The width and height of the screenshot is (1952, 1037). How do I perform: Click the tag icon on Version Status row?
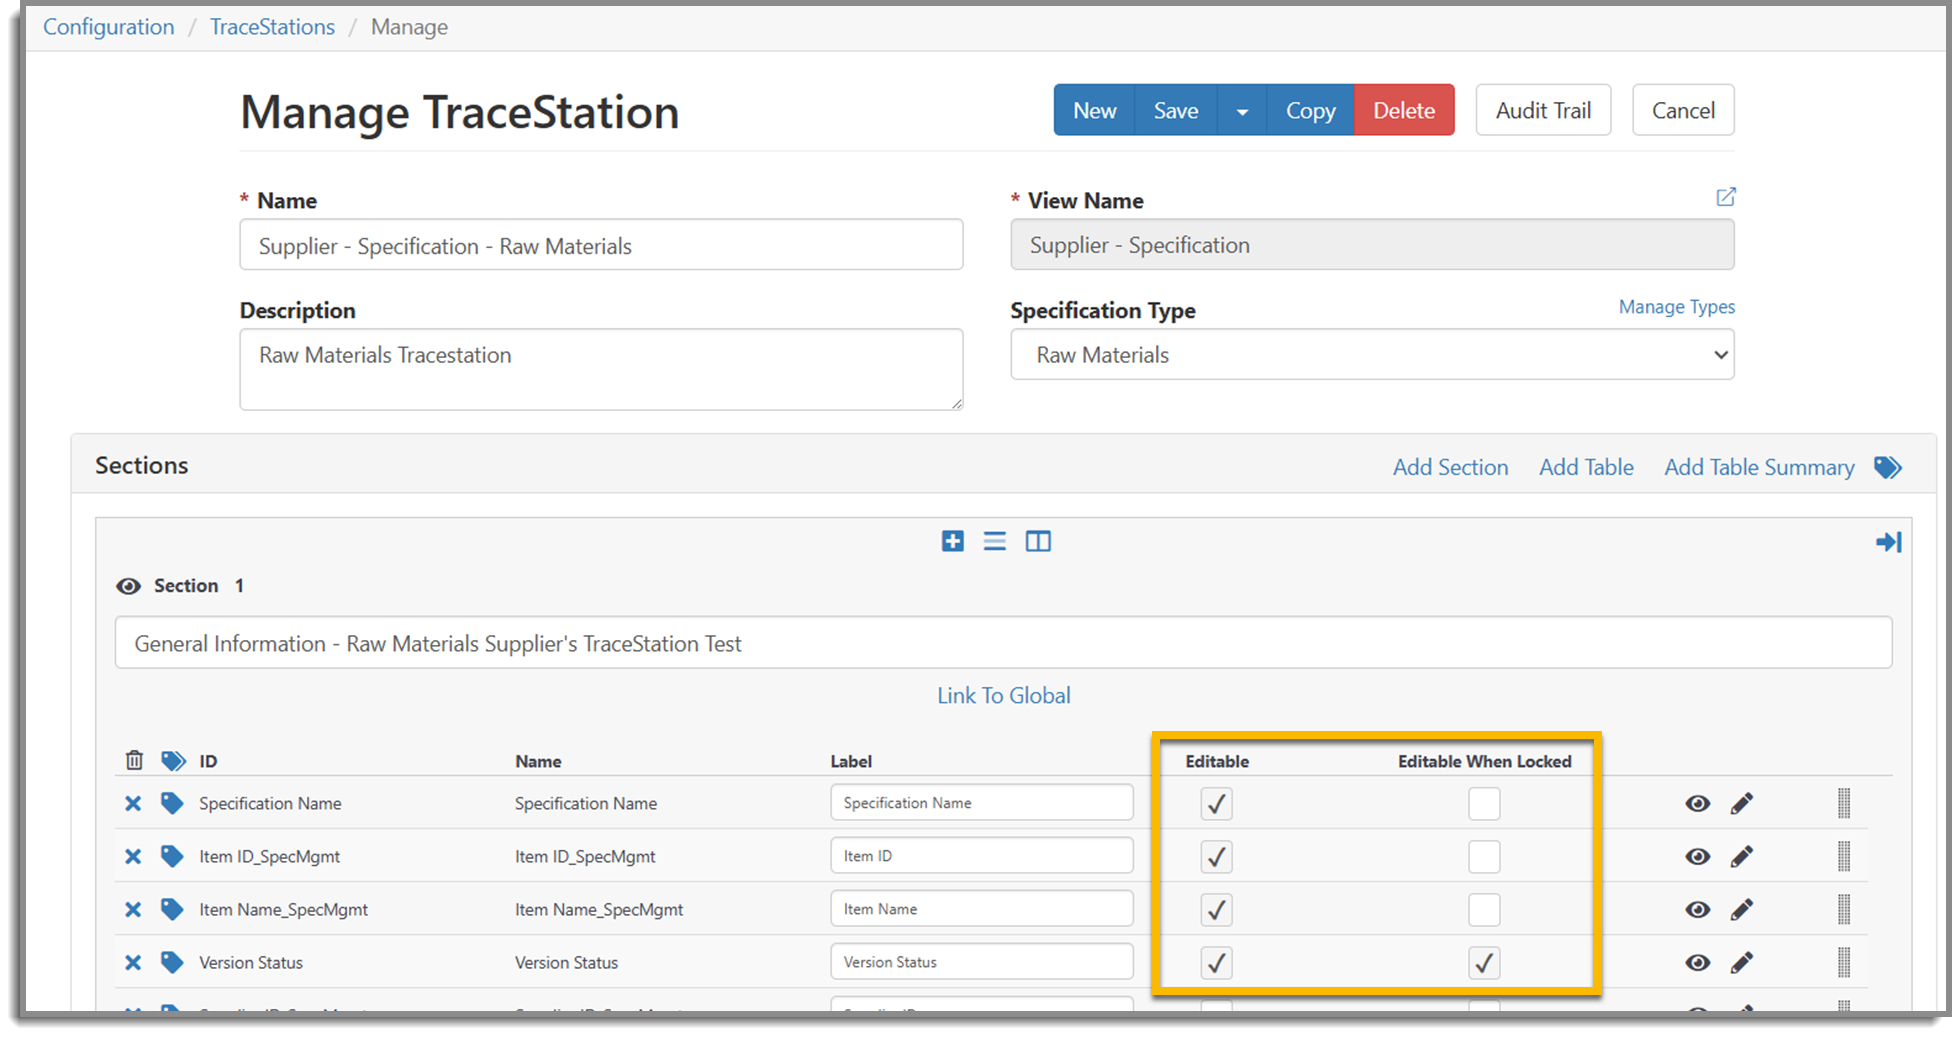[172, 962]
